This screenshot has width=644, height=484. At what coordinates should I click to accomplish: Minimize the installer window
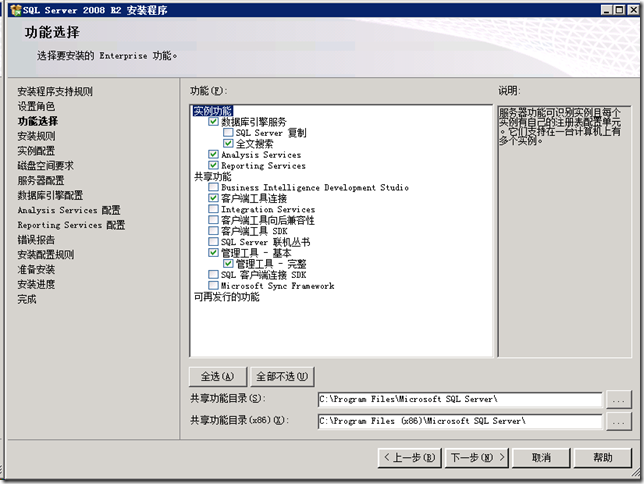[606, 10]
